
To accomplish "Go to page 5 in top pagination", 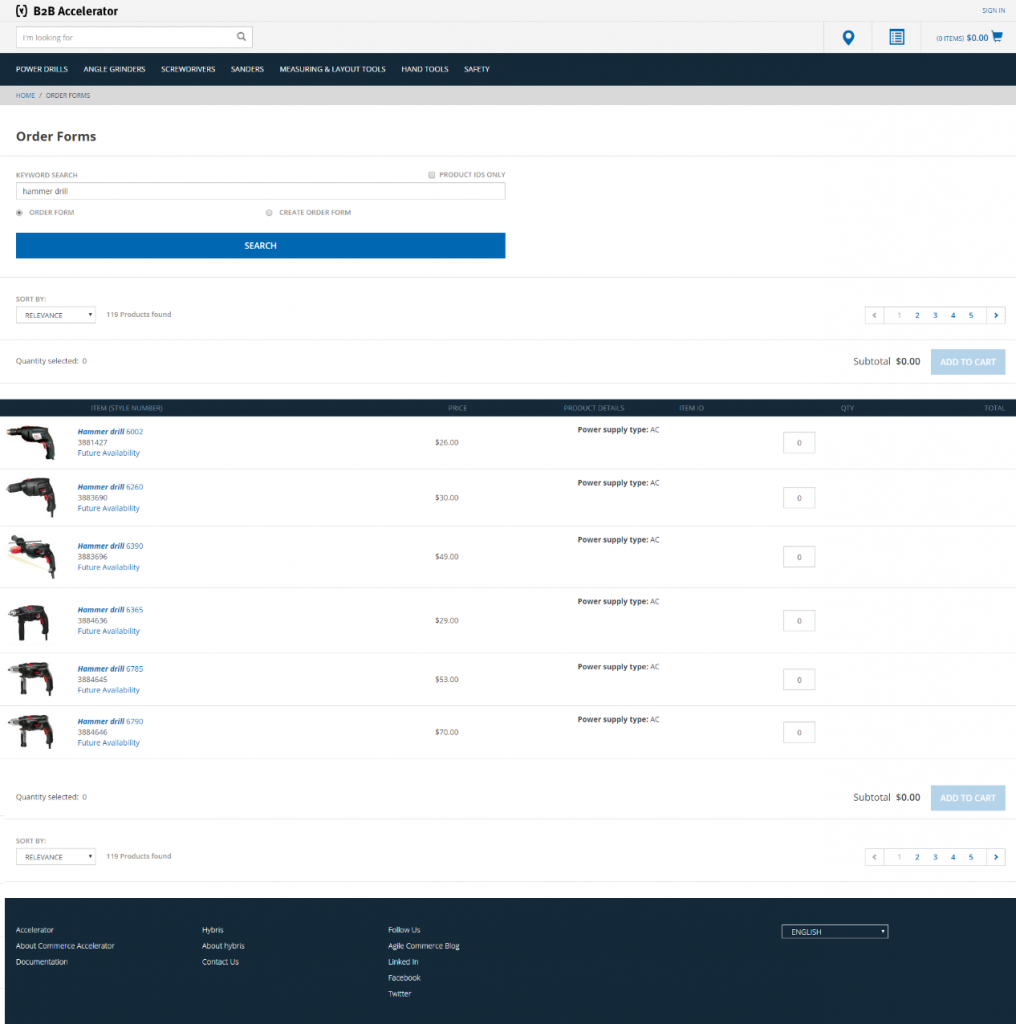I will click(x=971, y=315).
